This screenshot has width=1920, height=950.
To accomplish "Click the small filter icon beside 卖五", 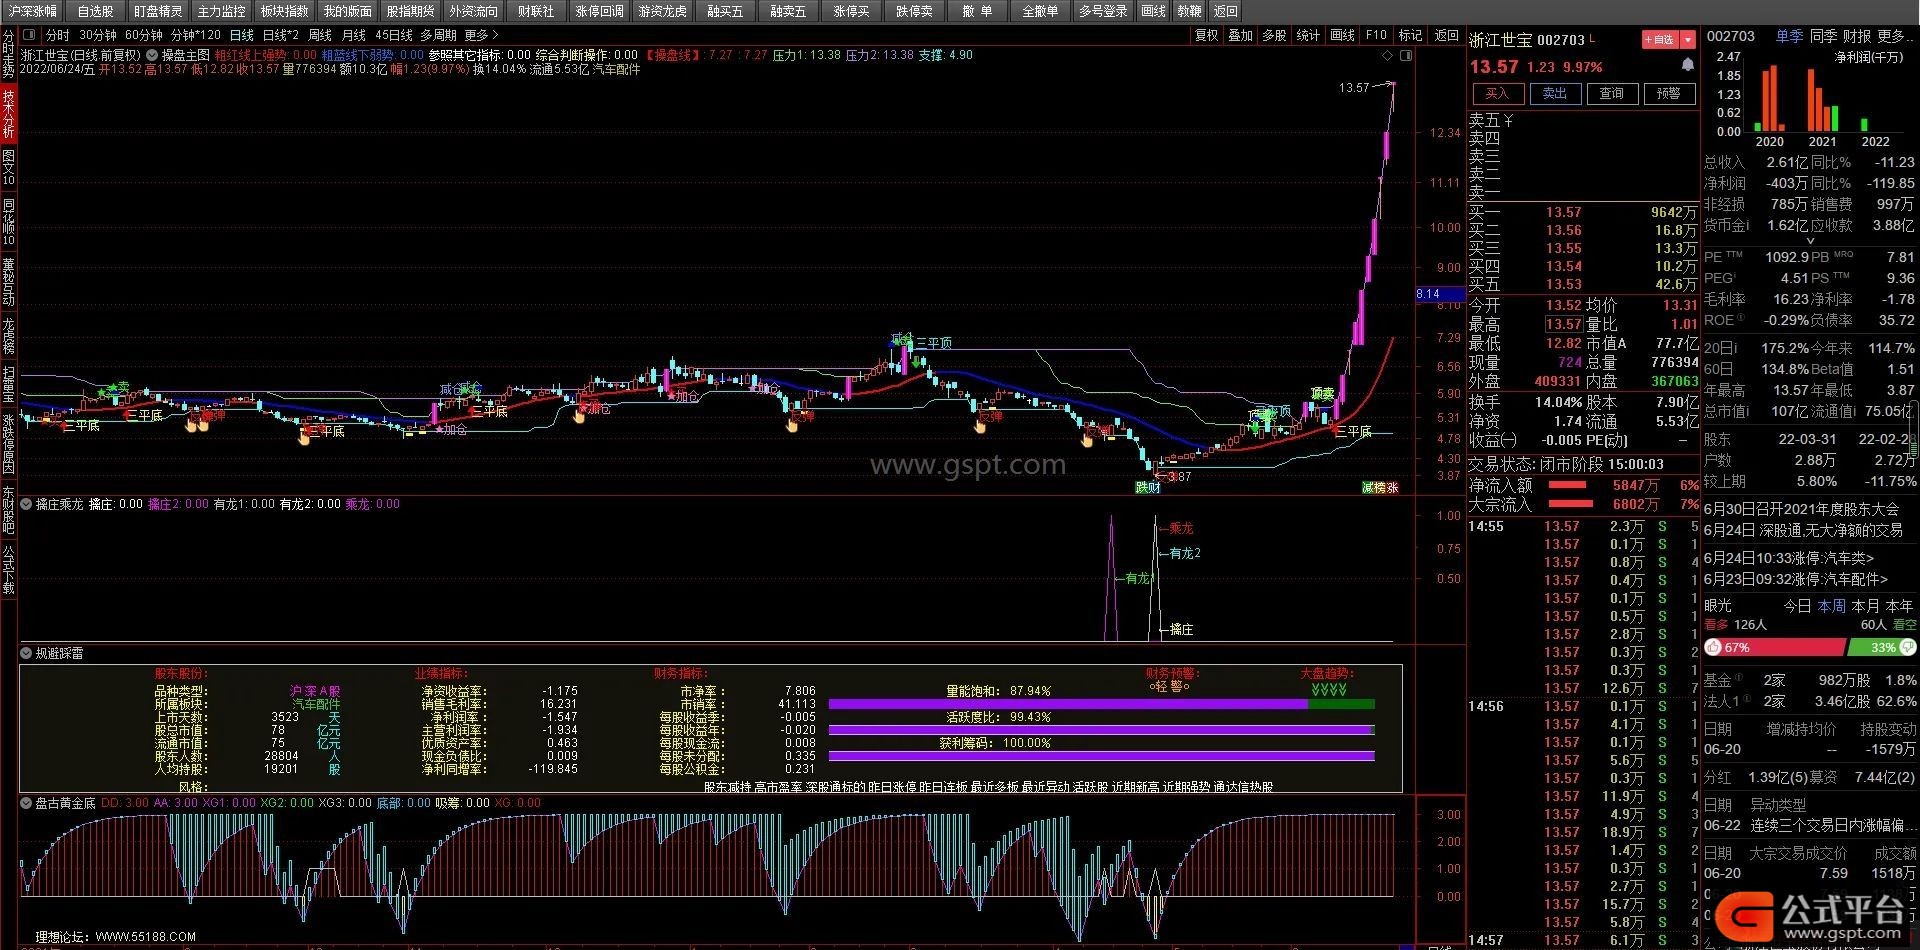I will (x=1508, y=120).
